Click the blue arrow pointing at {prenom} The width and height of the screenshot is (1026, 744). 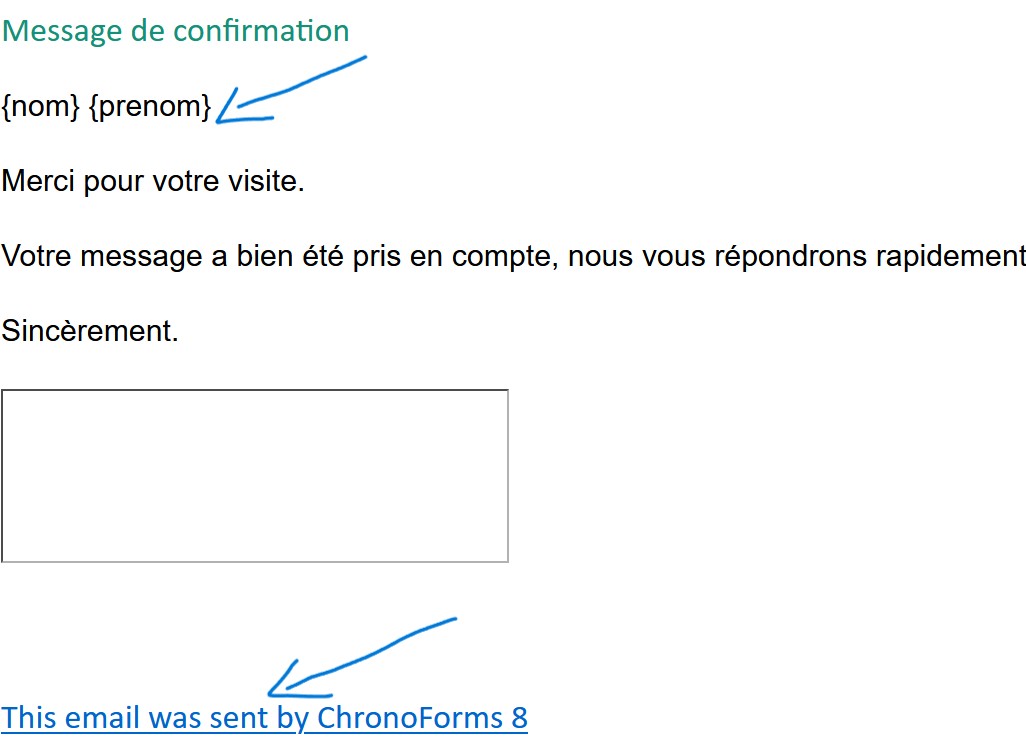[290, 88]
